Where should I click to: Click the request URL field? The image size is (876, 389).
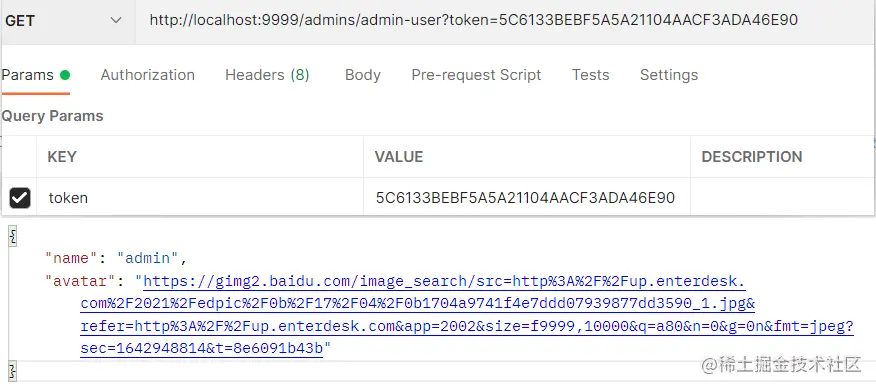pyautogui.click(x=505, y=21)
